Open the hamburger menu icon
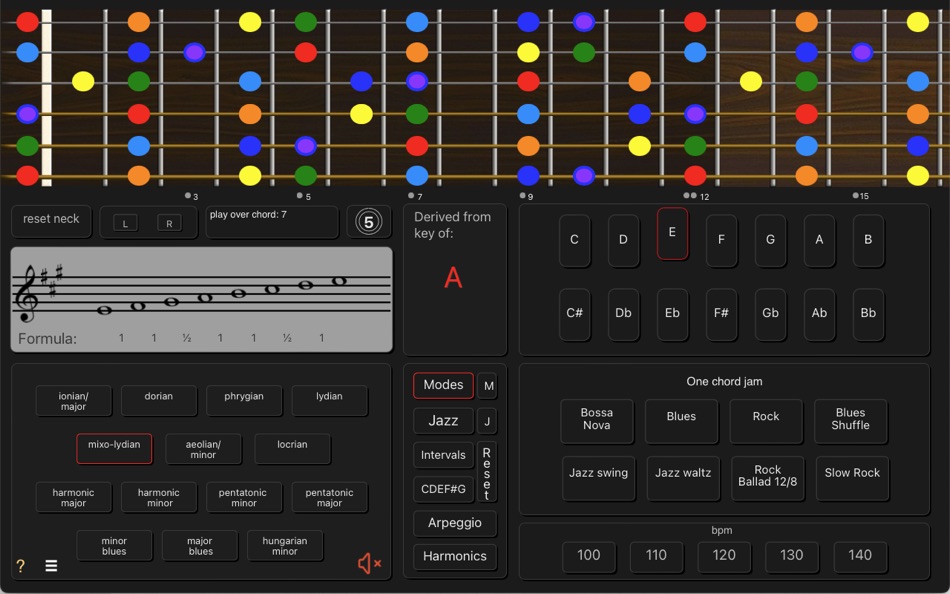 pyautogui.click(x=51, y=565)
